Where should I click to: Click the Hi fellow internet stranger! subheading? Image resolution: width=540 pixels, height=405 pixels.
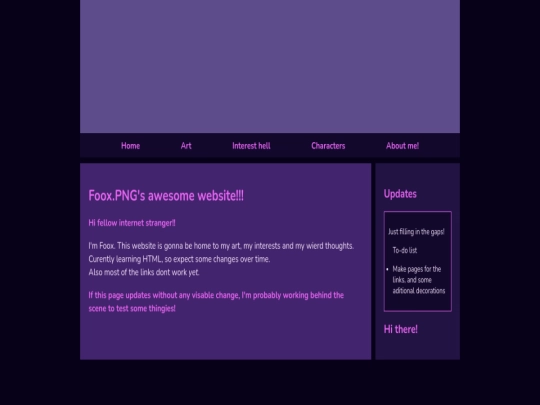132,223
